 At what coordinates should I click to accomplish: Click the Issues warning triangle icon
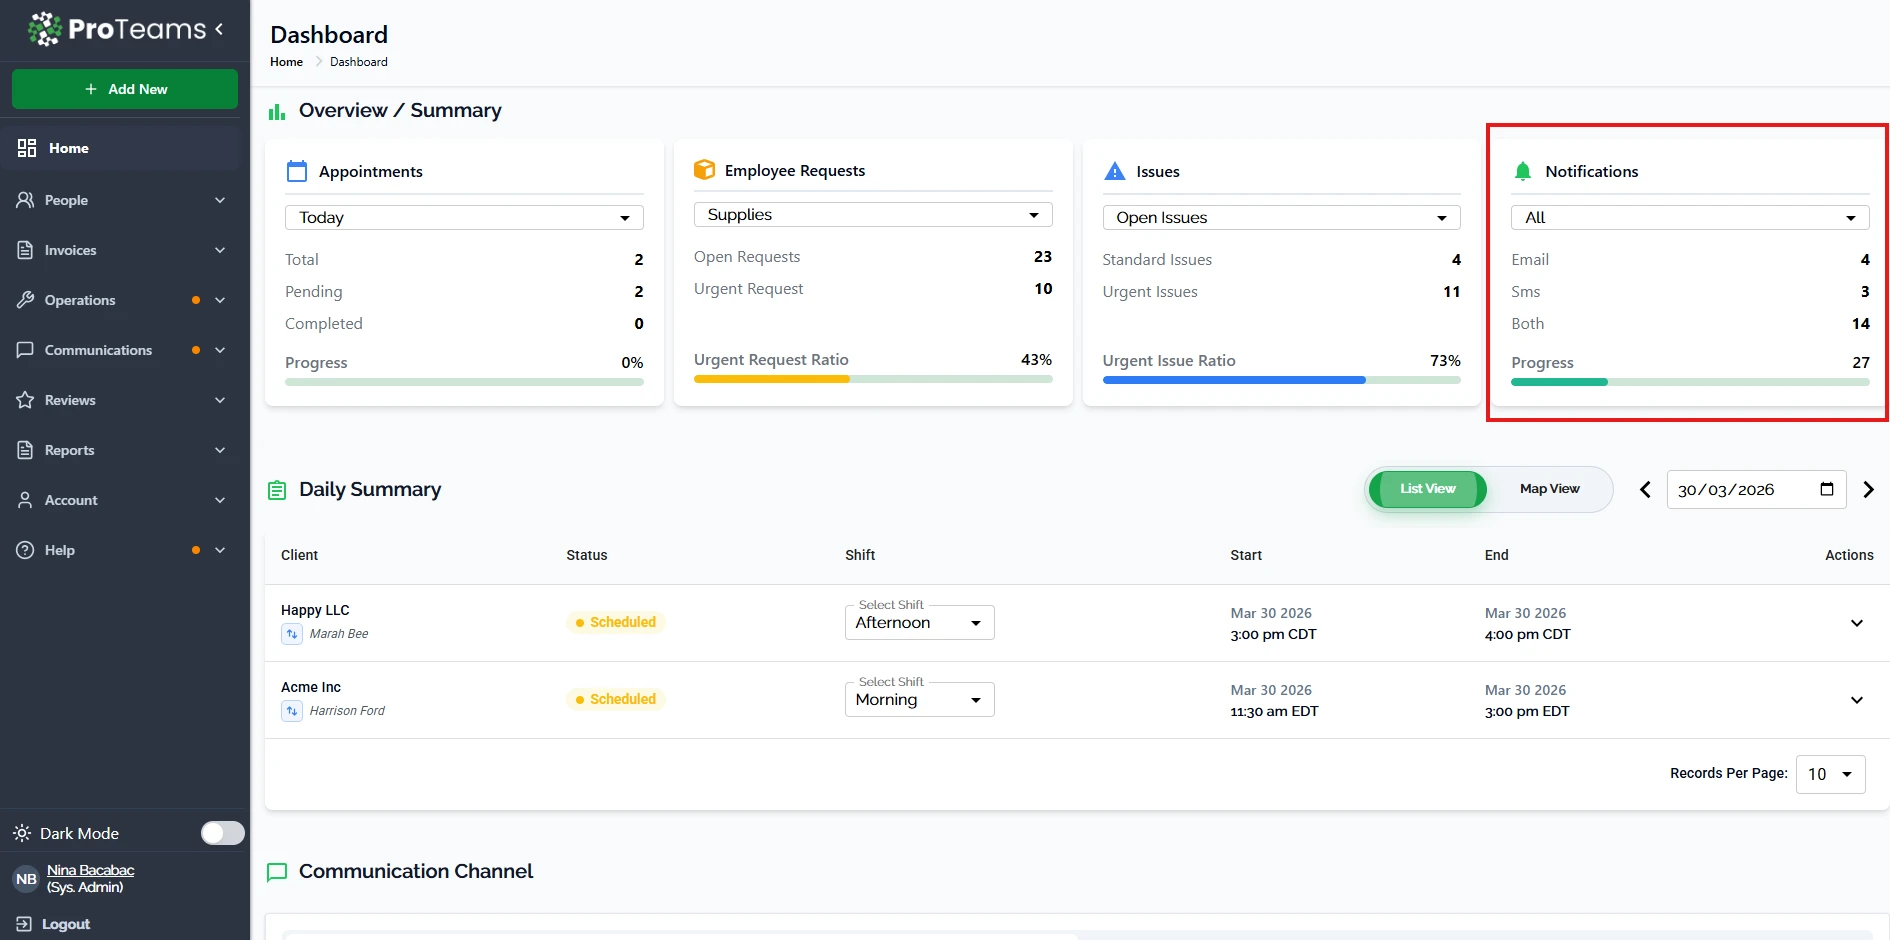(1114, 171)
